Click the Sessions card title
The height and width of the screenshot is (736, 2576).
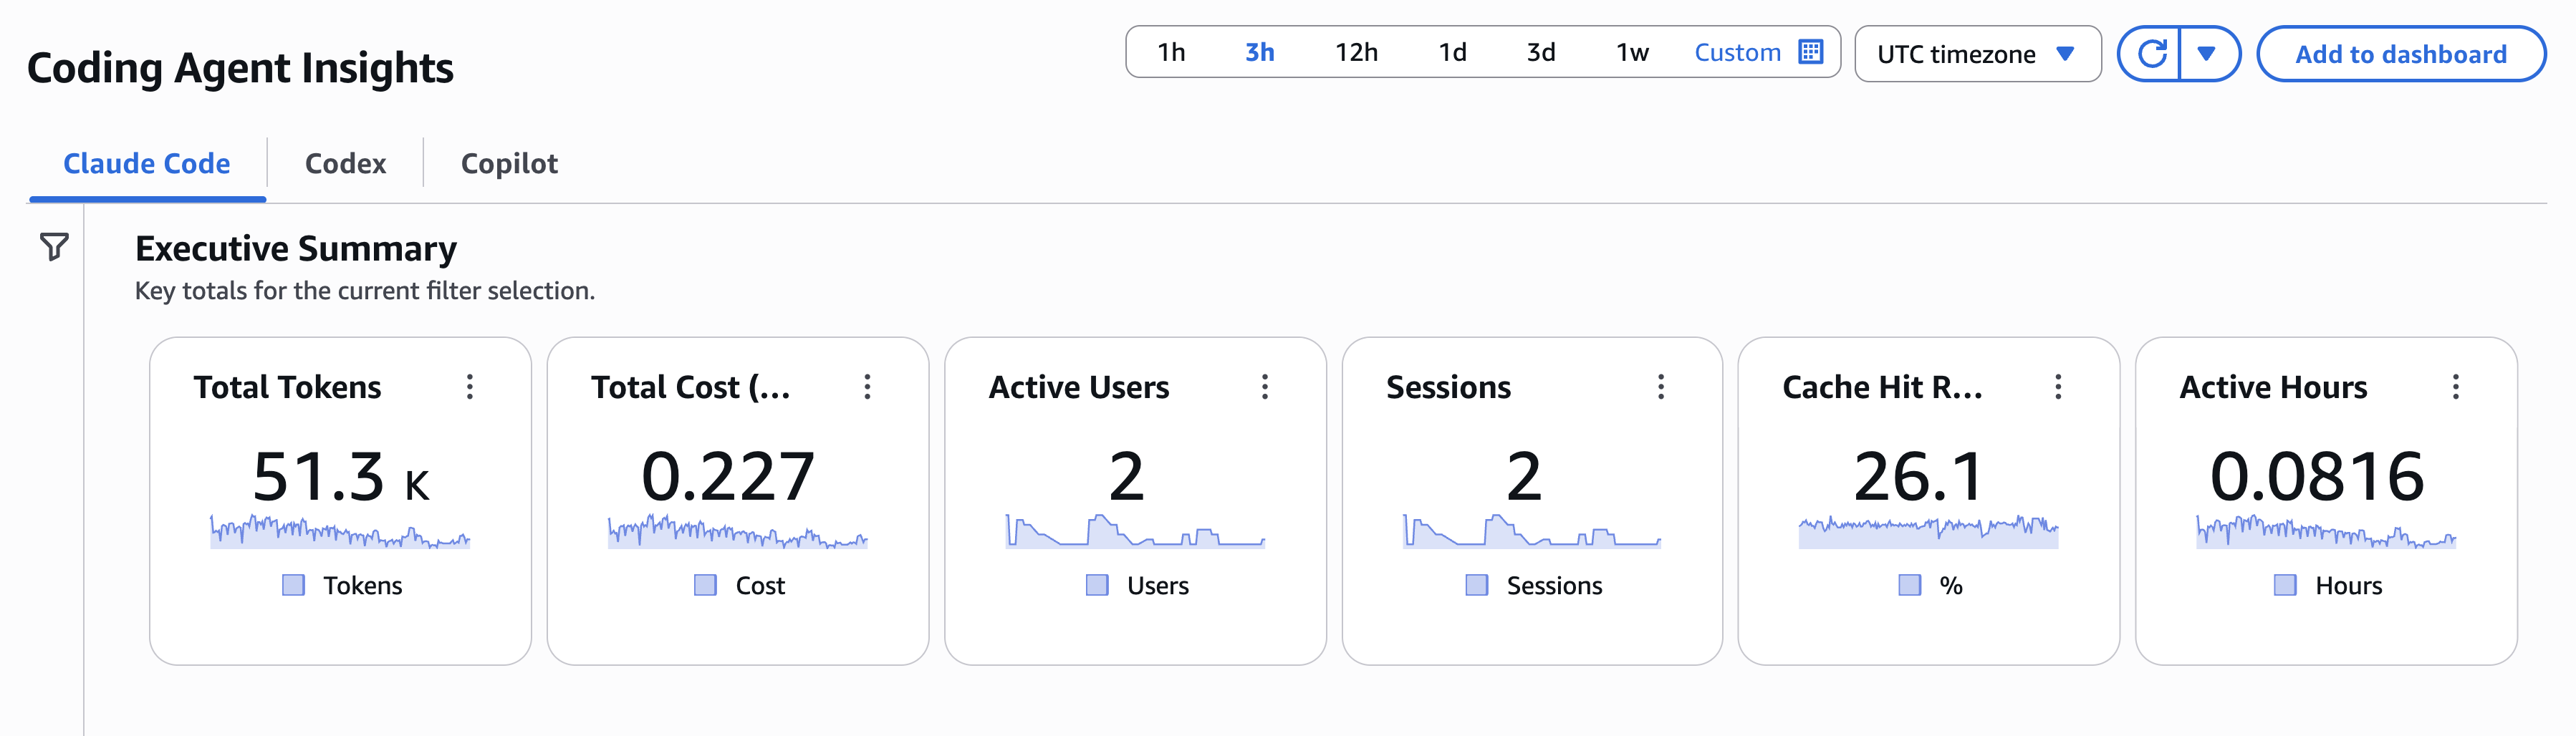click(x=1448, y=387)
